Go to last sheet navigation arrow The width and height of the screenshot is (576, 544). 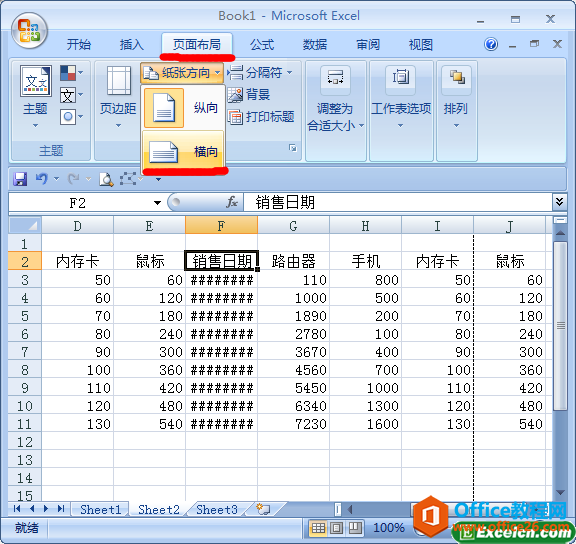click(61, 508)
